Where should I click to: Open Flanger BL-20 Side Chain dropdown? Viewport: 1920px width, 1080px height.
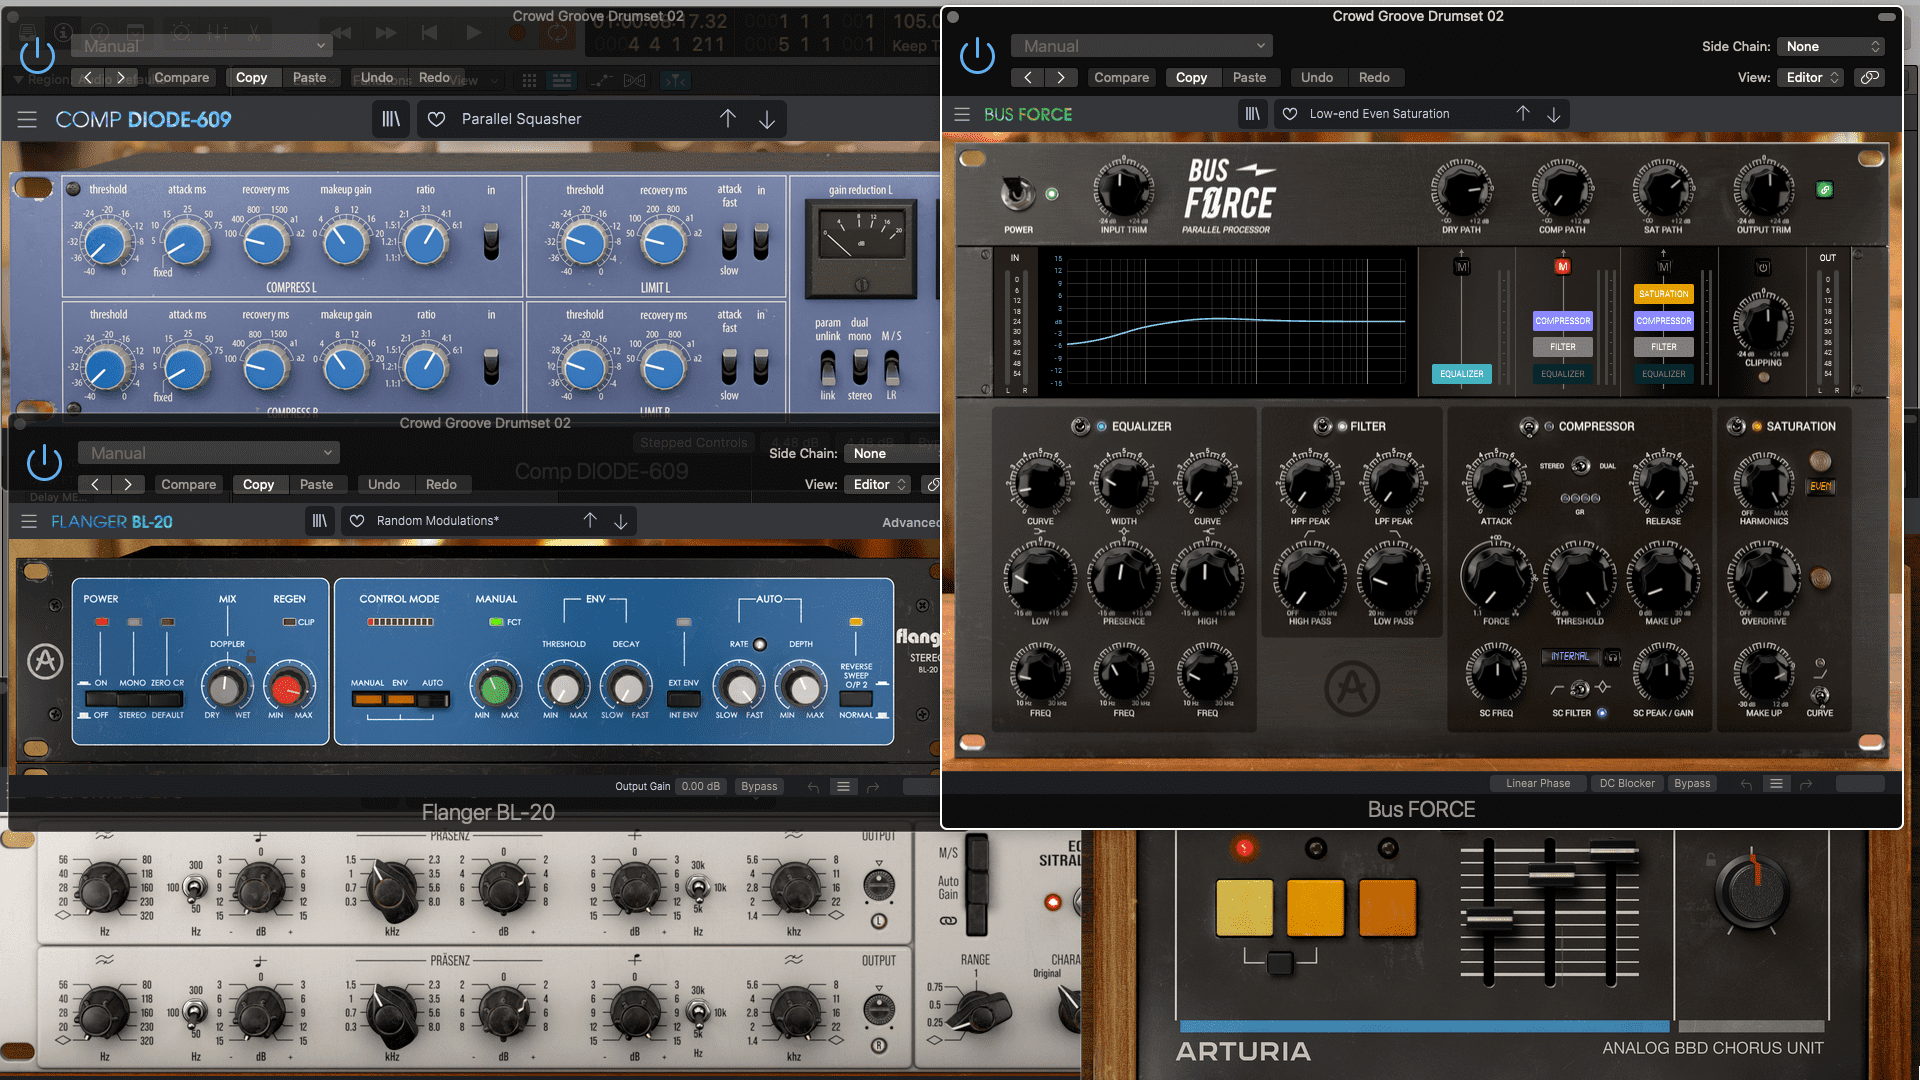[892, 453]
